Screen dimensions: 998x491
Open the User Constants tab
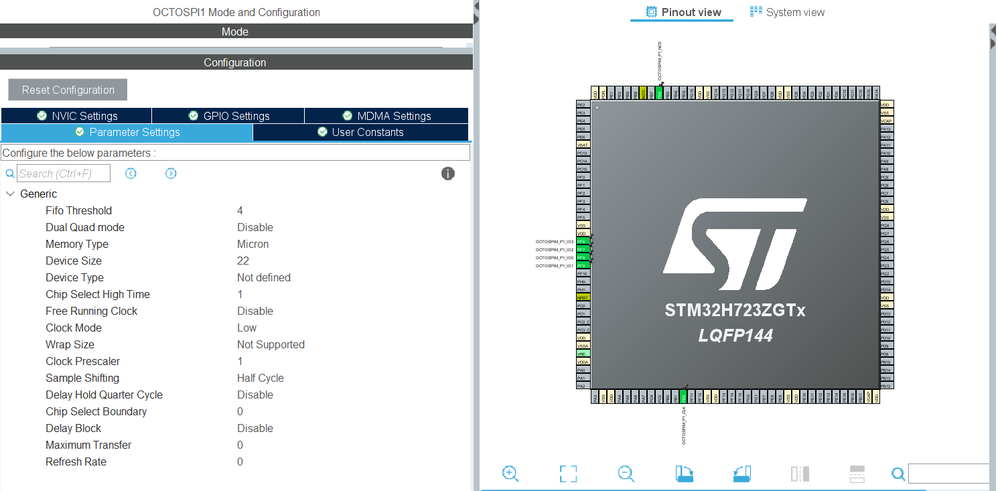[361, 132]
